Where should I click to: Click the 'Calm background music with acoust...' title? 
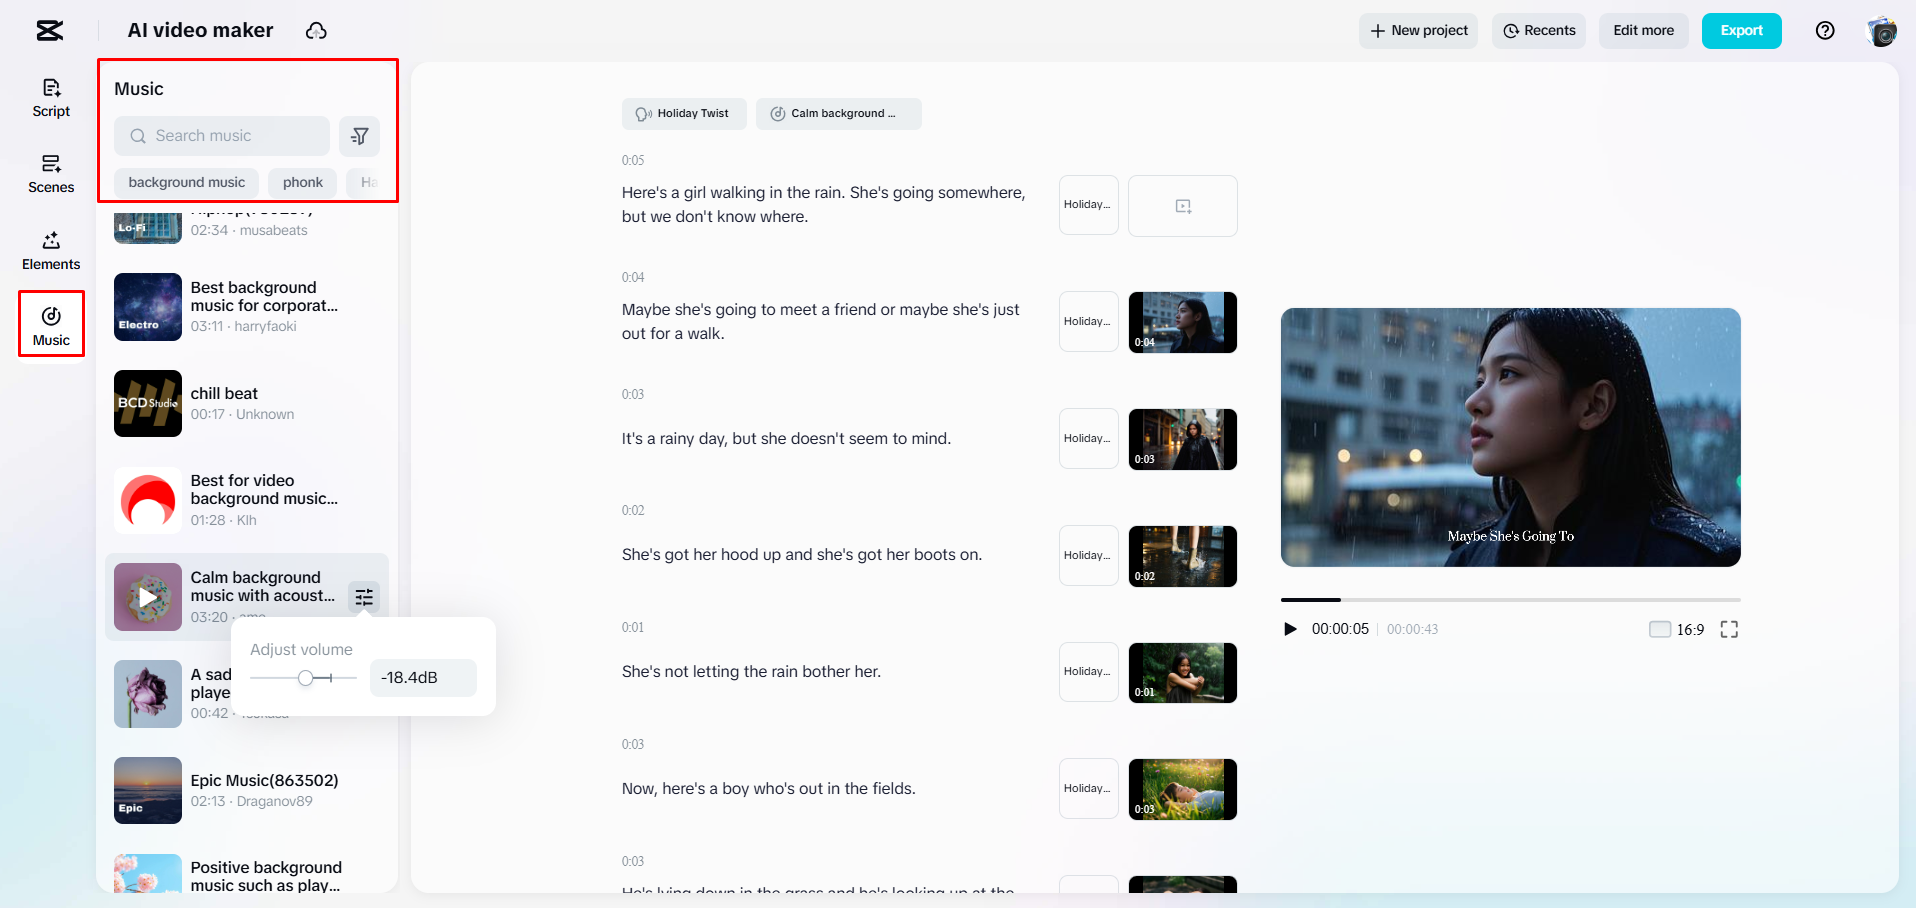pyautogui.click(x=262, y=587)
